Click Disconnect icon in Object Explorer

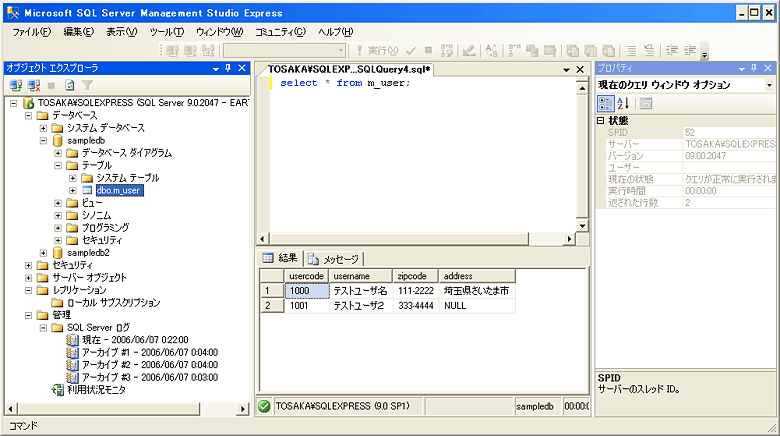click(34, 85)
